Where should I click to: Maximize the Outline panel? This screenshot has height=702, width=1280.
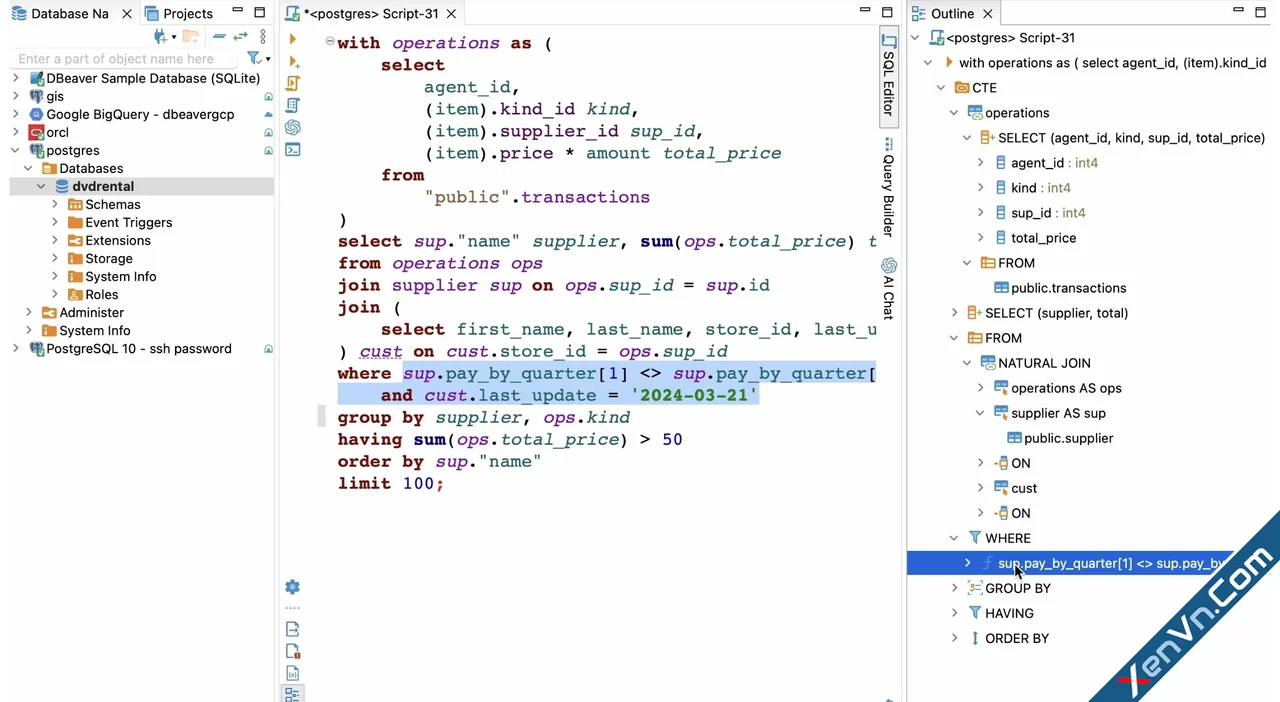pos(1260,11)
